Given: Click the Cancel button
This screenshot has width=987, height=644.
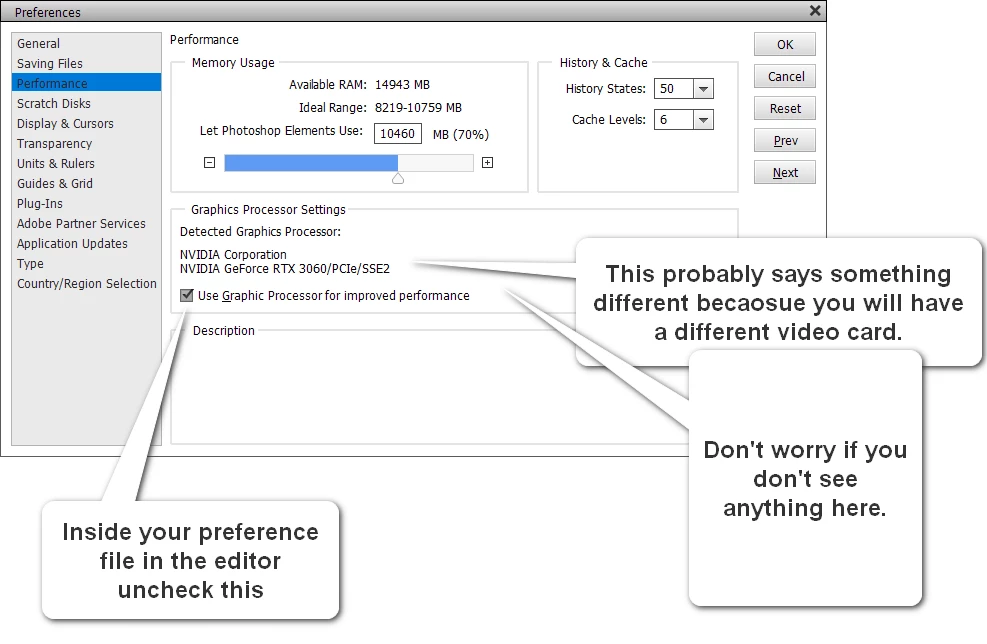Looking at the screenshot, I should point(784,77).
